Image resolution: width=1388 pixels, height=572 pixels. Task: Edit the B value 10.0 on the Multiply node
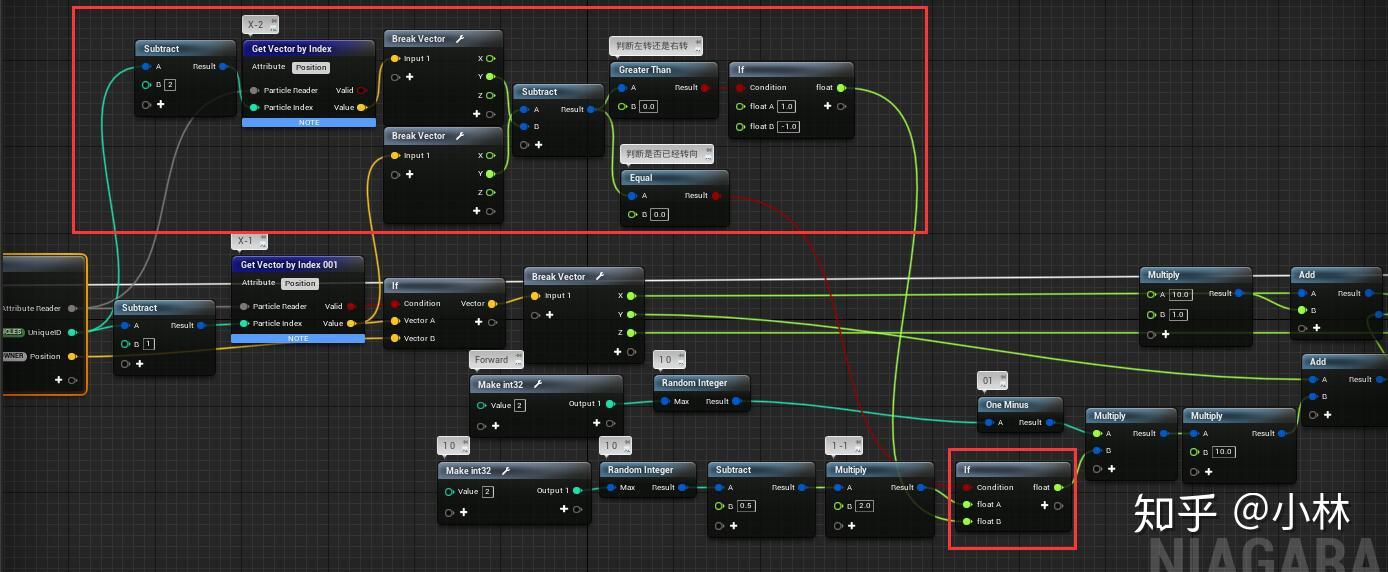(x=1224, y=452)
